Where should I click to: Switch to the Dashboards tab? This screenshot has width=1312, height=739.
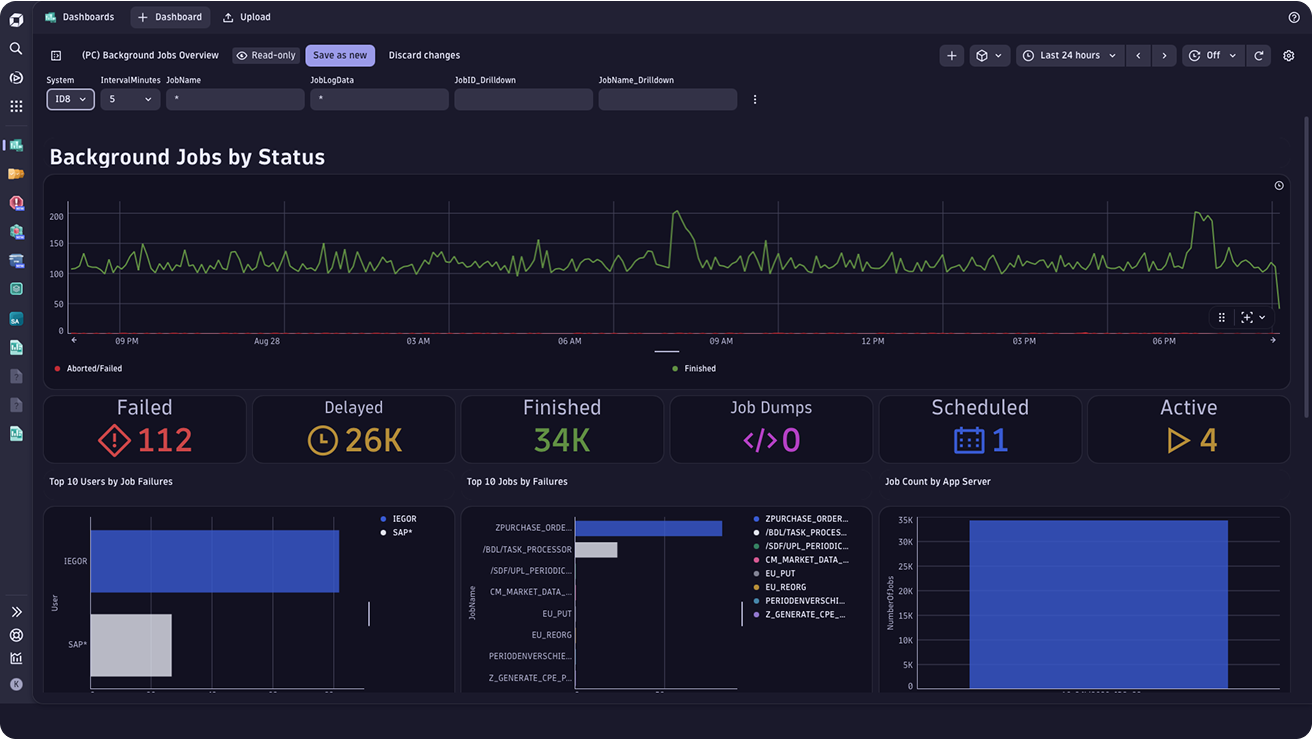(x=80, y=17)
